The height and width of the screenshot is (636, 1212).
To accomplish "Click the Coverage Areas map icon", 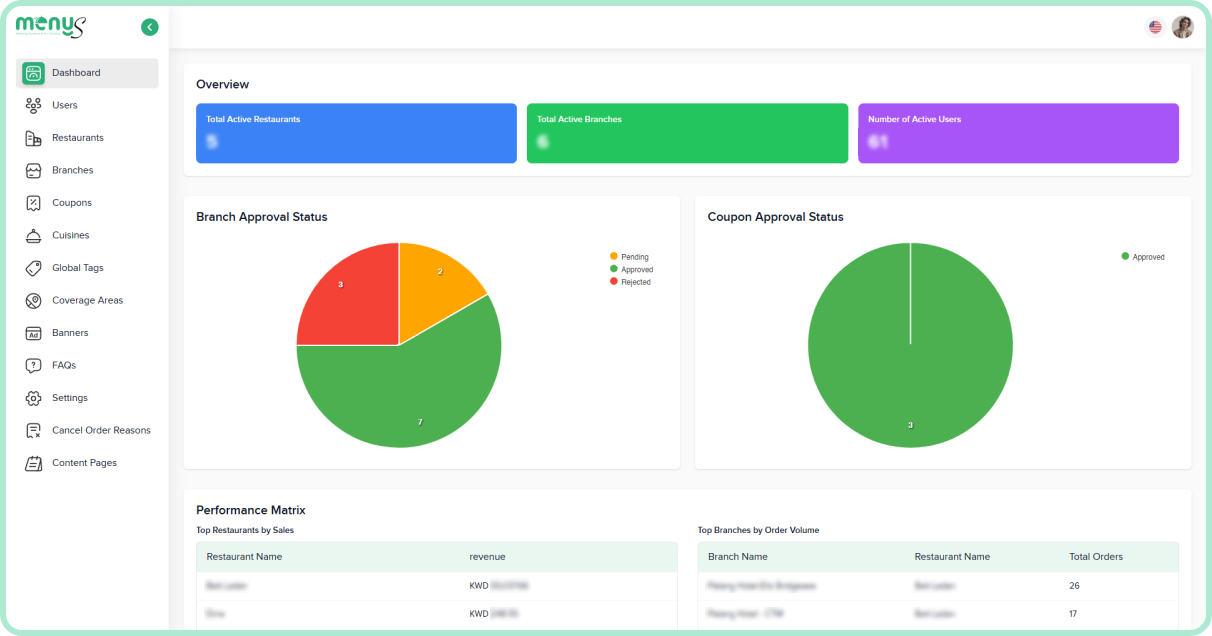I will click(34, 300).
